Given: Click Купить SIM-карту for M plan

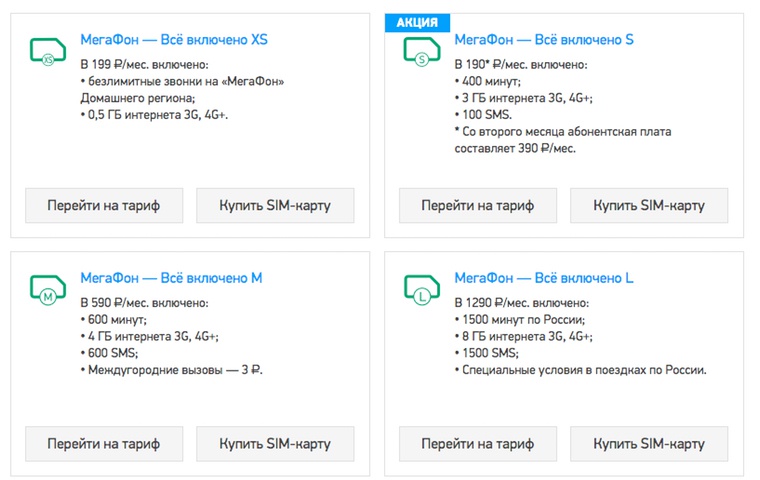Looking at the screenshot, I should click(x=275, y=444).
